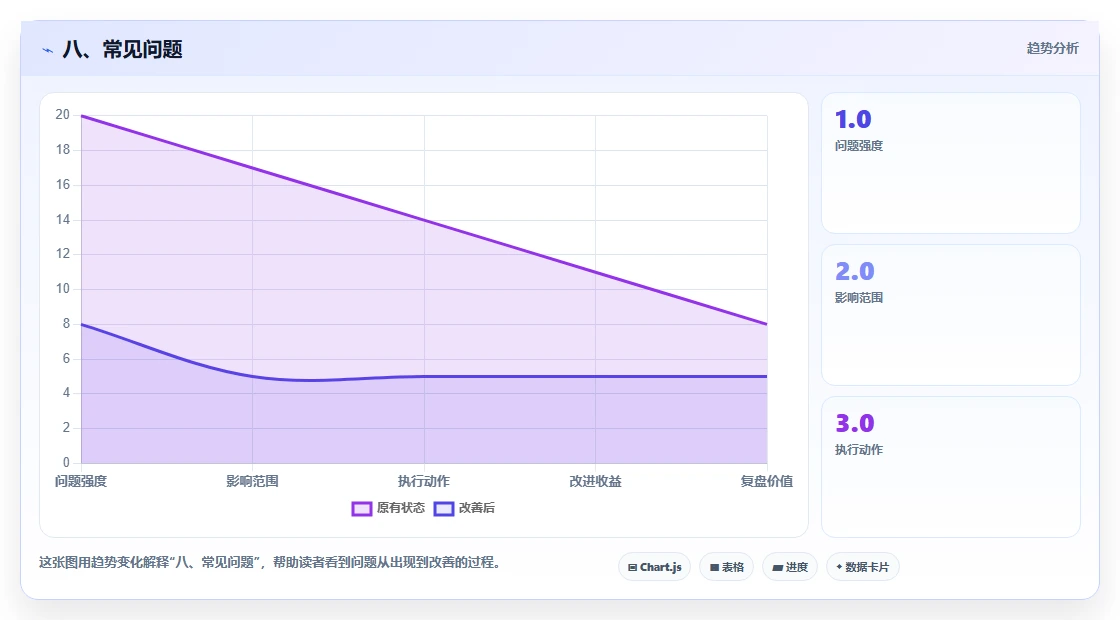Click the 表格 tag
1120x620 pixels.
(x=726, y=567)
